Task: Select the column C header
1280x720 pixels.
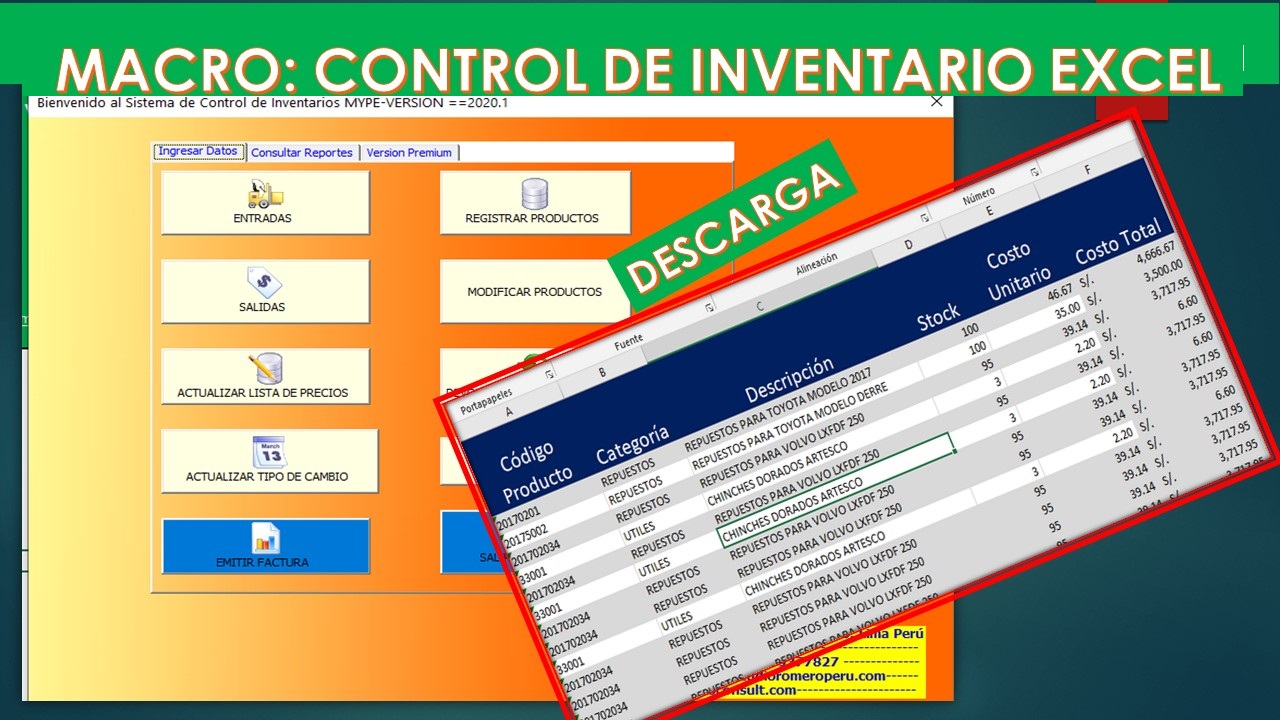Action: point(760,306)
